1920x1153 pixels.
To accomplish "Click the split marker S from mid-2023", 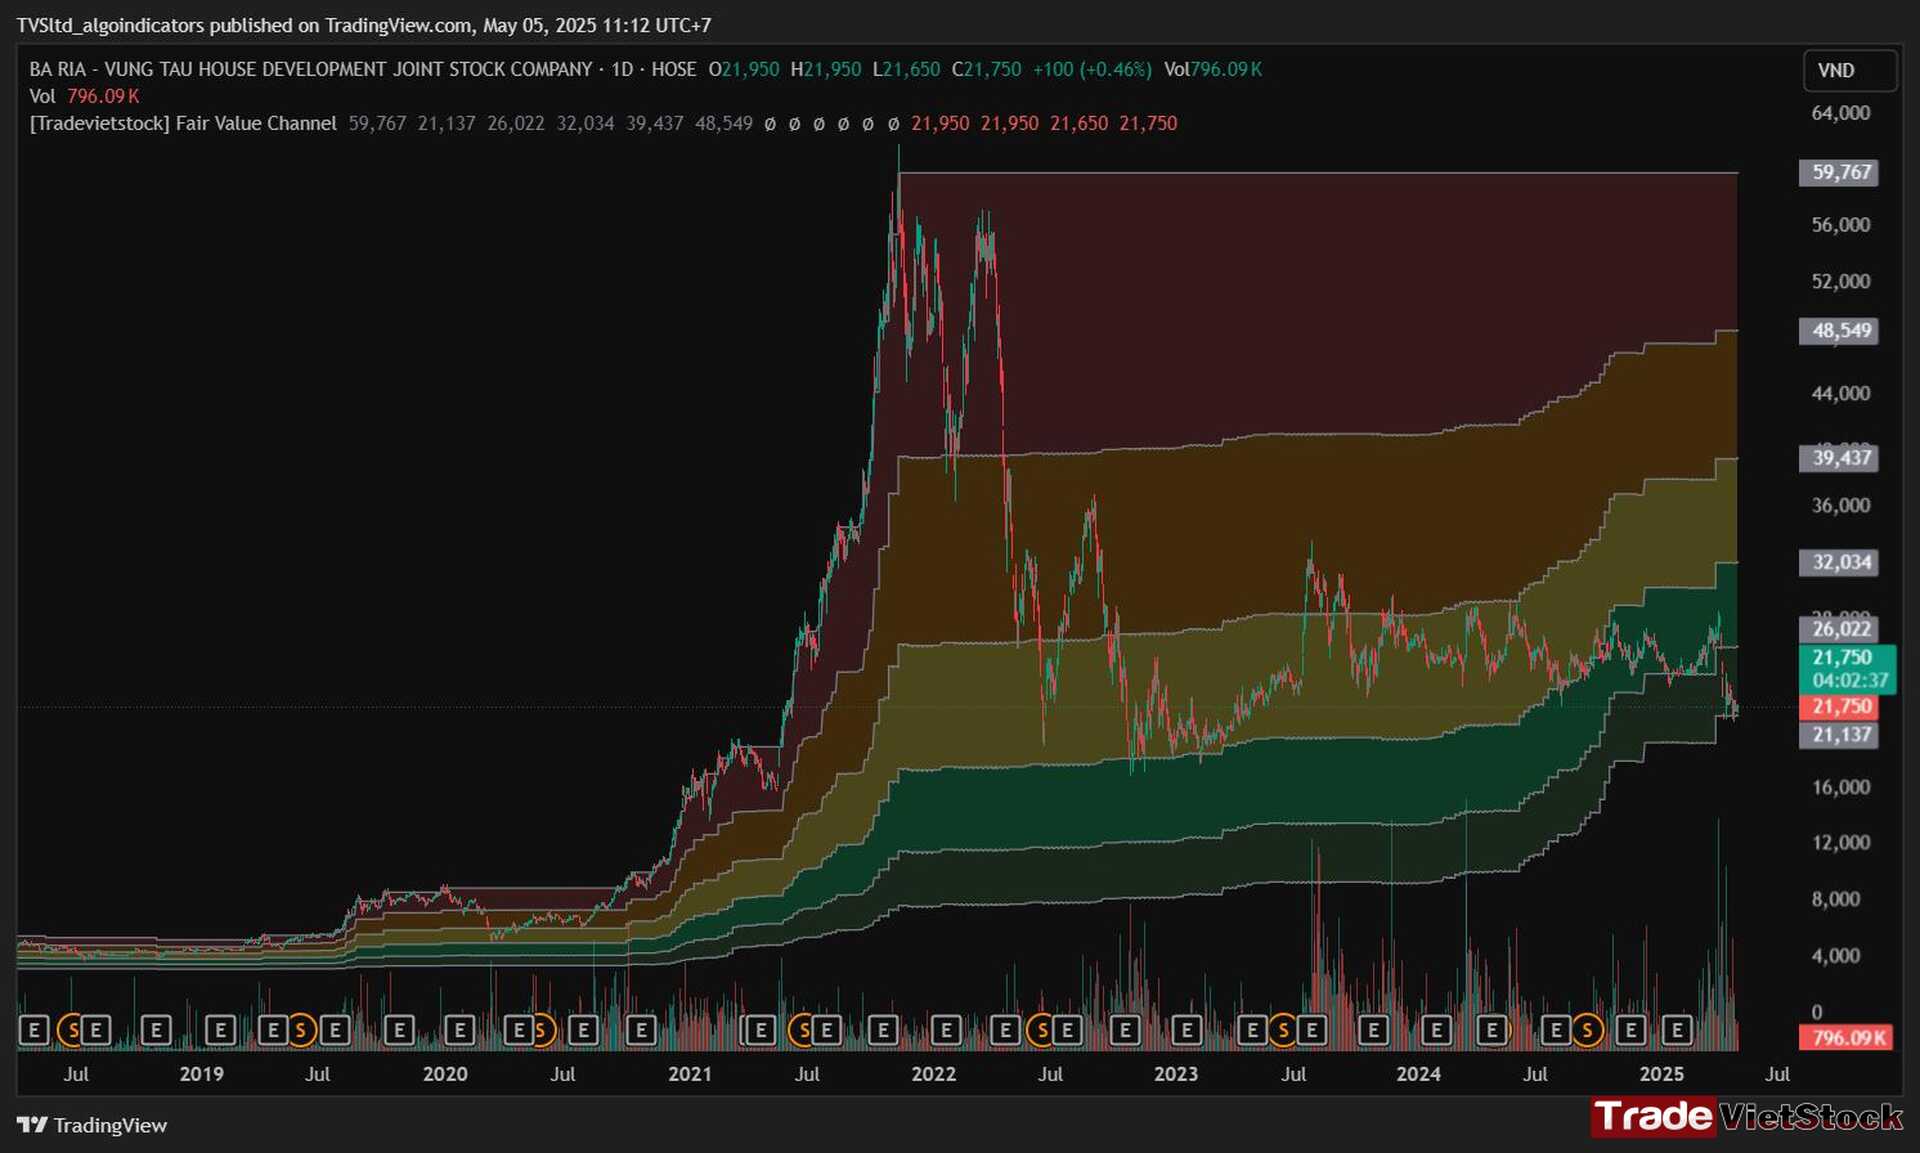I will coord(1284,1029).
